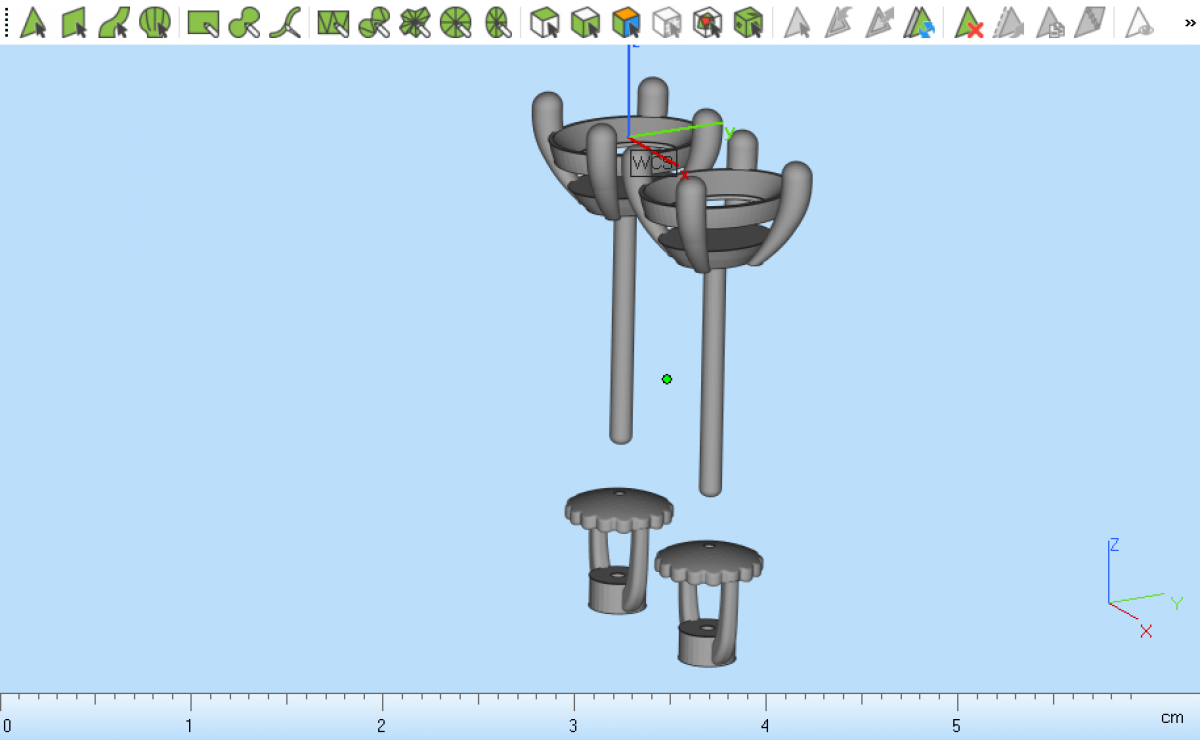Screen dimensions: 1200x740
Task: Click the triangle with blue refresh arrows
Action: (919, 22)
